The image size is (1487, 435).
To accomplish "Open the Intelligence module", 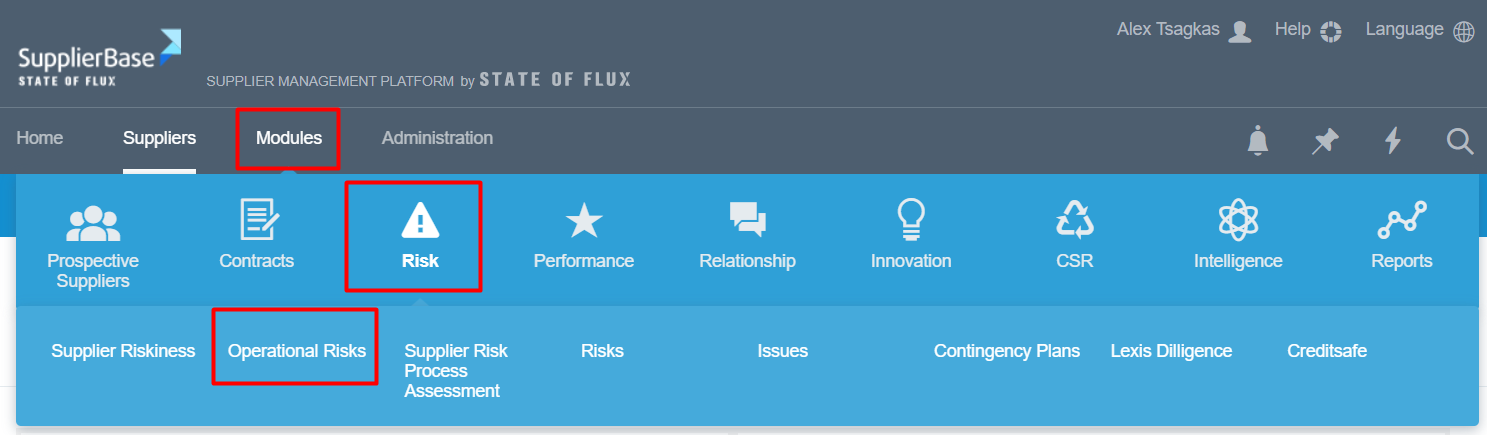I will 1238,236.
